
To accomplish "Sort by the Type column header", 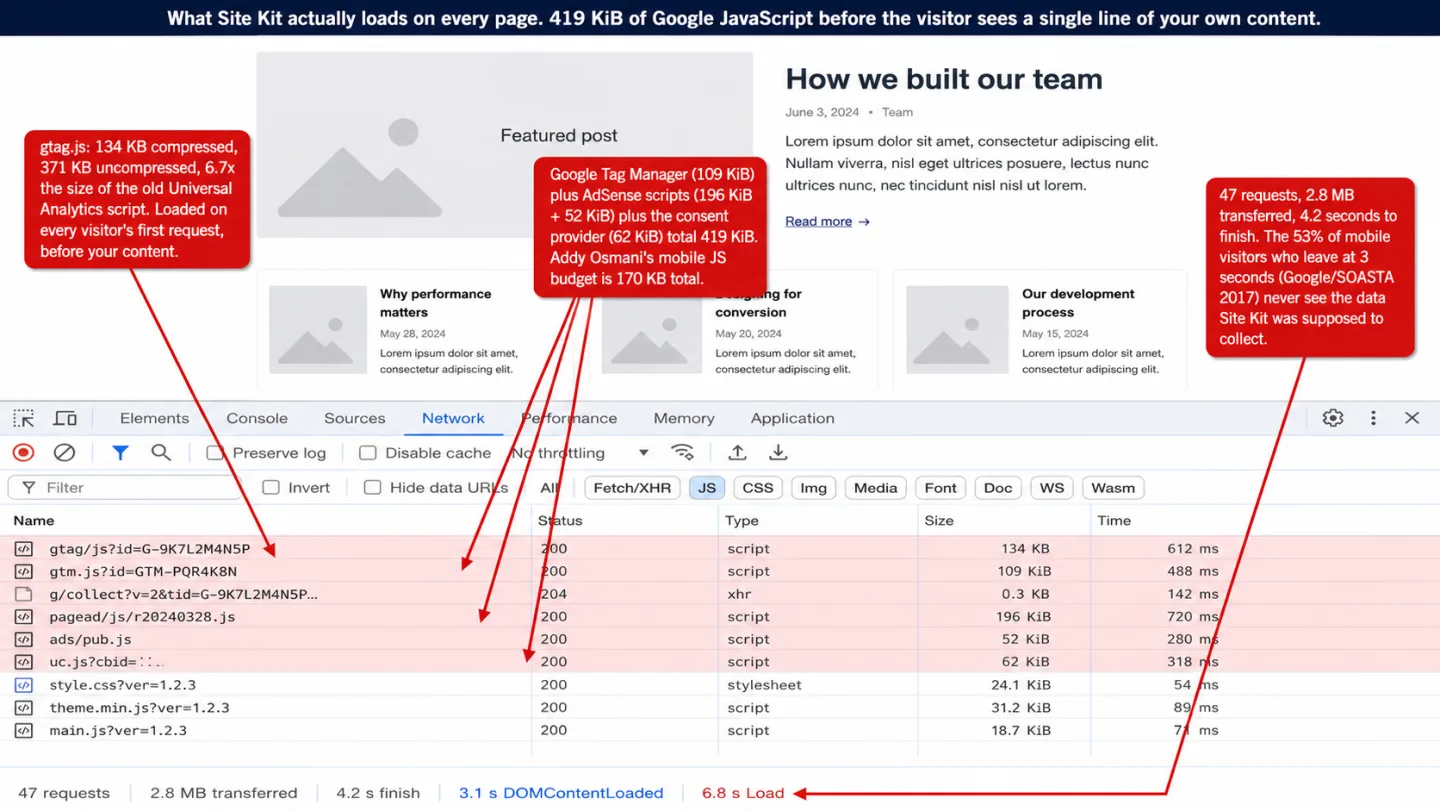I will tap(742, 521).
